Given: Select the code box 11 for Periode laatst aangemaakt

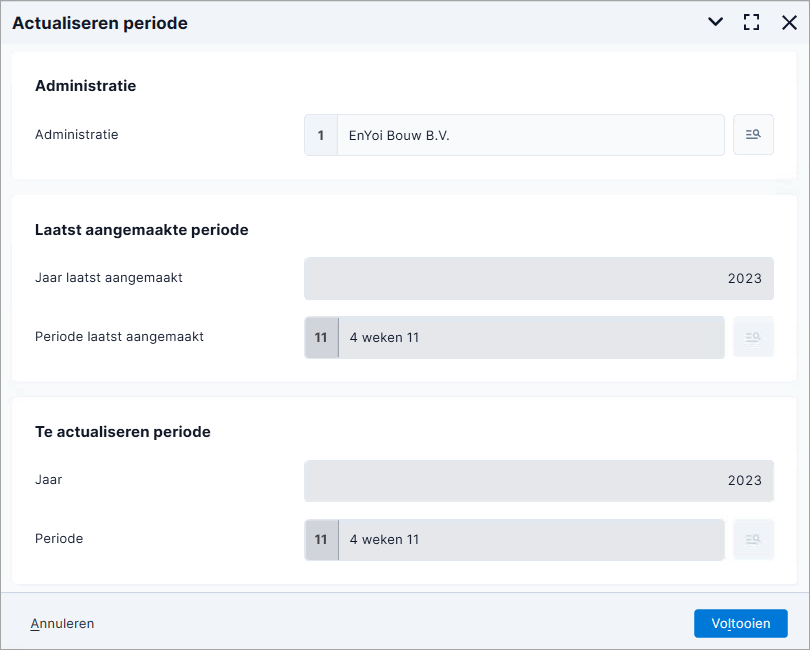Looking at the screenshot, I should click(321, 337).
